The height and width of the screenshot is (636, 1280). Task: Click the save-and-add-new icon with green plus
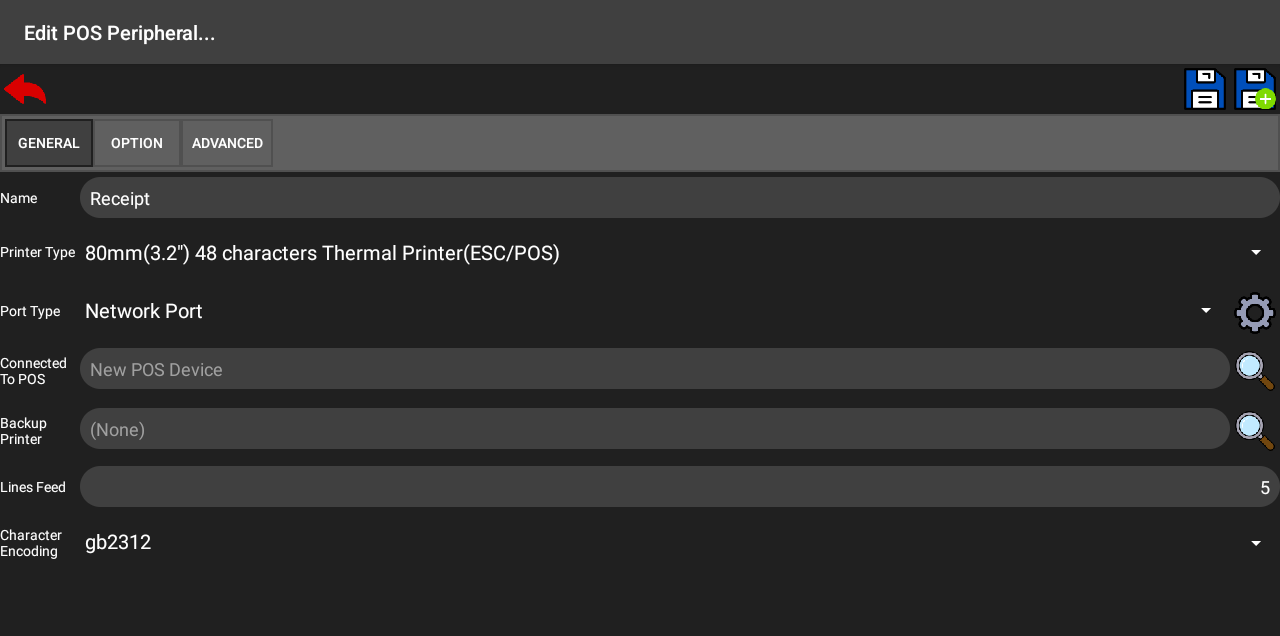tap(1254, 90)
